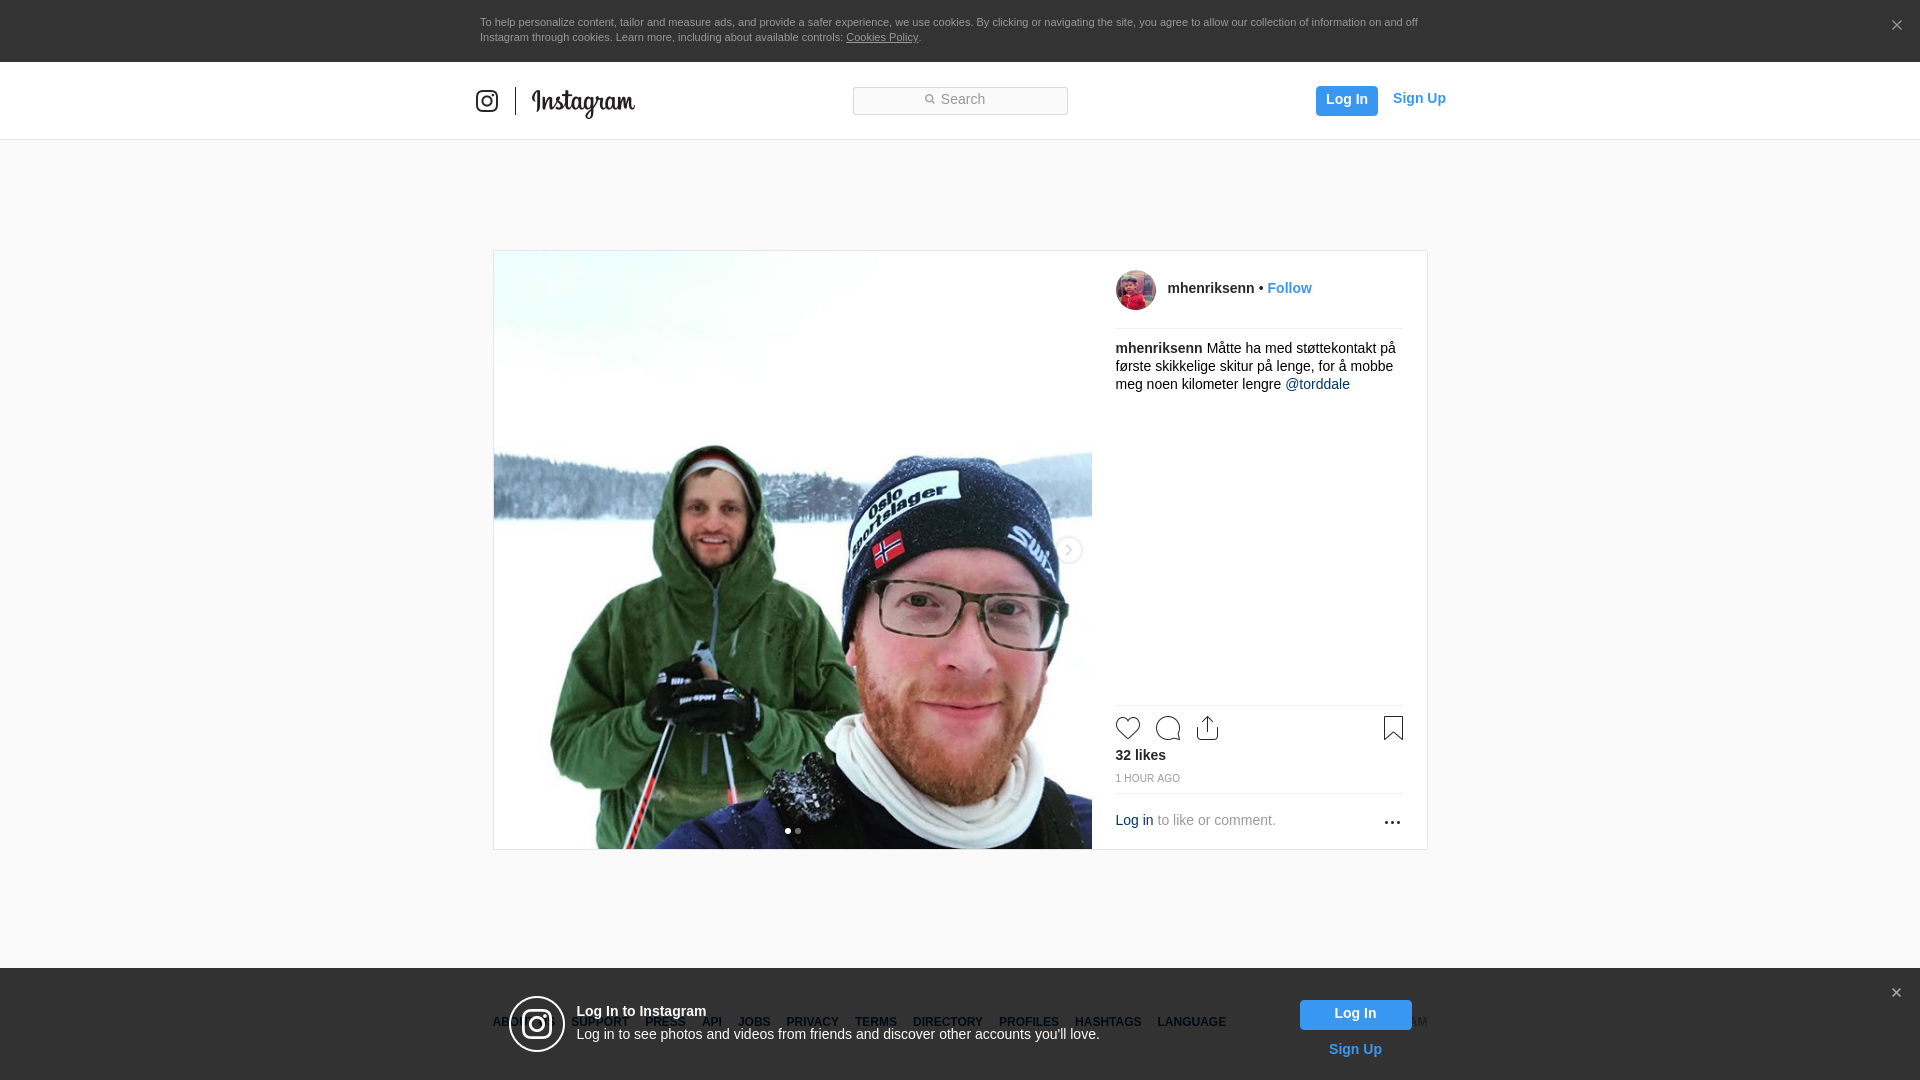
Task: Open more options three-dot menu
Action: point(1392,822)
